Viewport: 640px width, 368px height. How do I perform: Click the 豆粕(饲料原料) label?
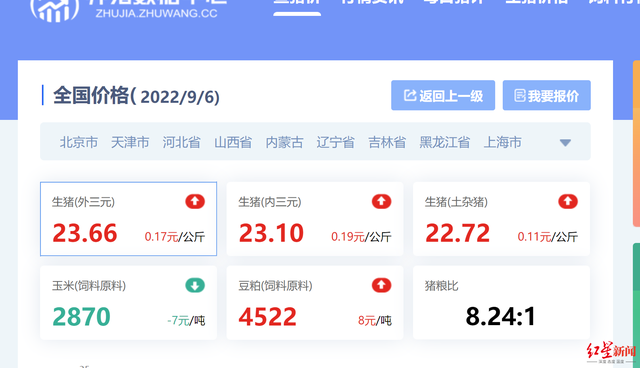[x=276, y=286]
